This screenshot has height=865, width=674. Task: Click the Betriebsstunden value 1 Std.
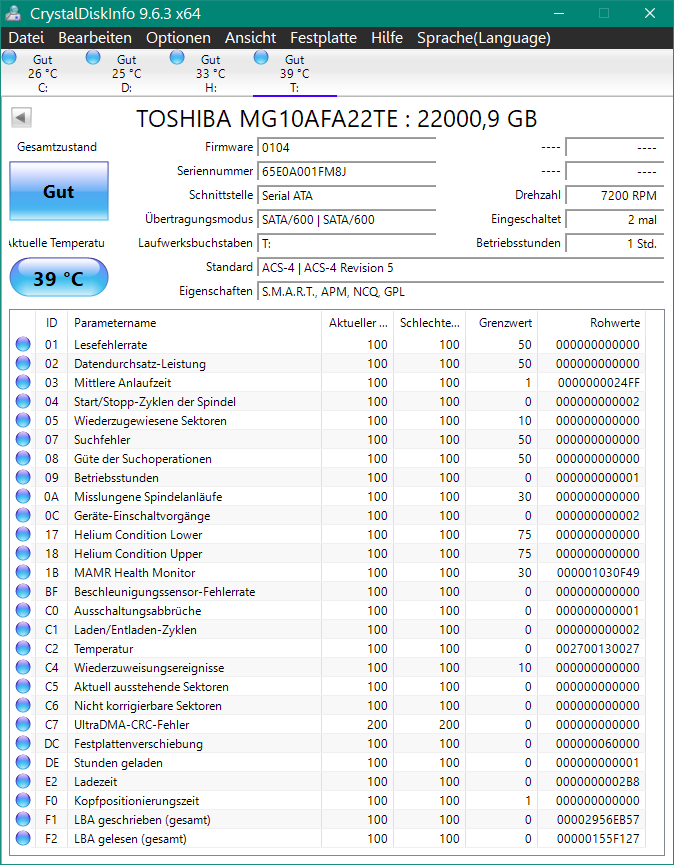pyautogui.click(x=614, y=243)
